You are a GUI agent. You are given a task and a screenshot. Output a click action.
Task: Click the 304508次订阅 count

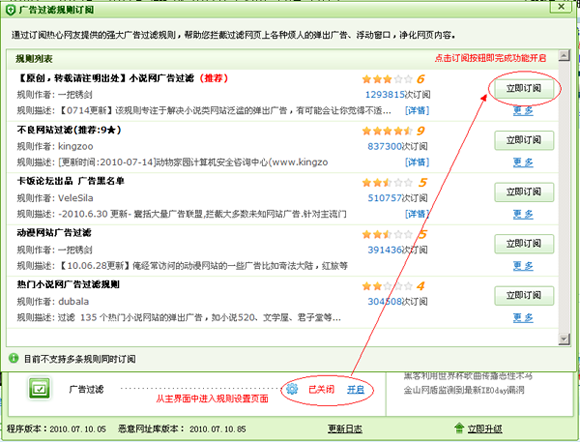(x=397, y=302)
